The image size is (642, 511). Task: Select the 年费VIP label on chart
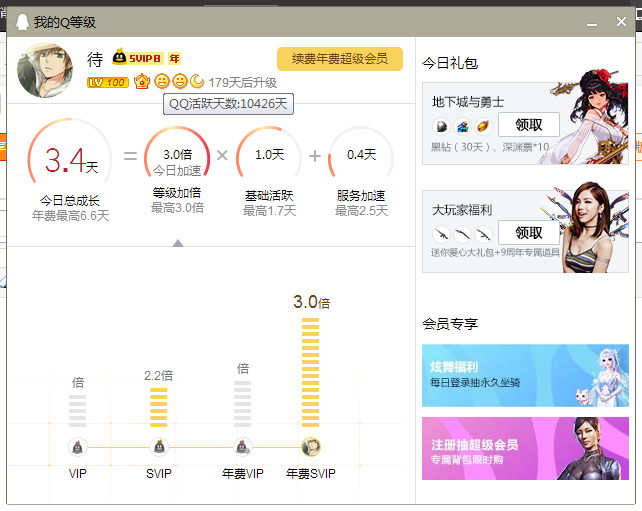tap(242, 474)
